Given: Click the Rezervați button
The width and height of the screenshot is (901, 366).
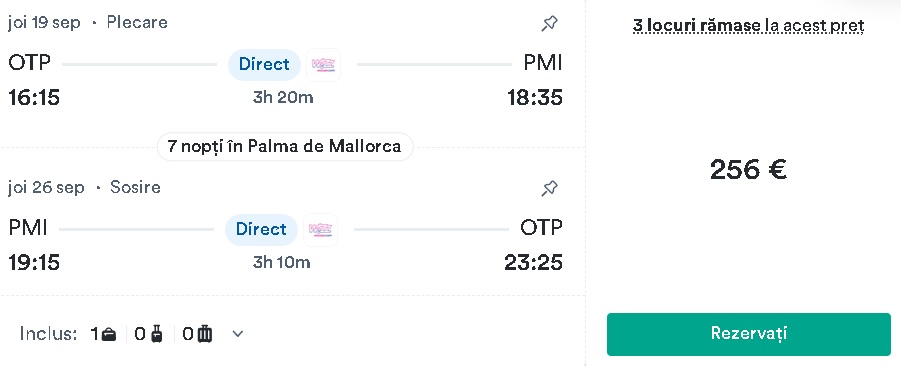Looking at the screenshot, I should (749, 334).
